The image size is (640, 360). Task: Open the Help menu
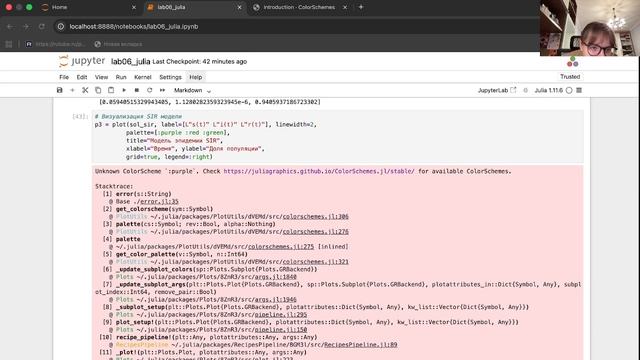(x=196, y=77)
